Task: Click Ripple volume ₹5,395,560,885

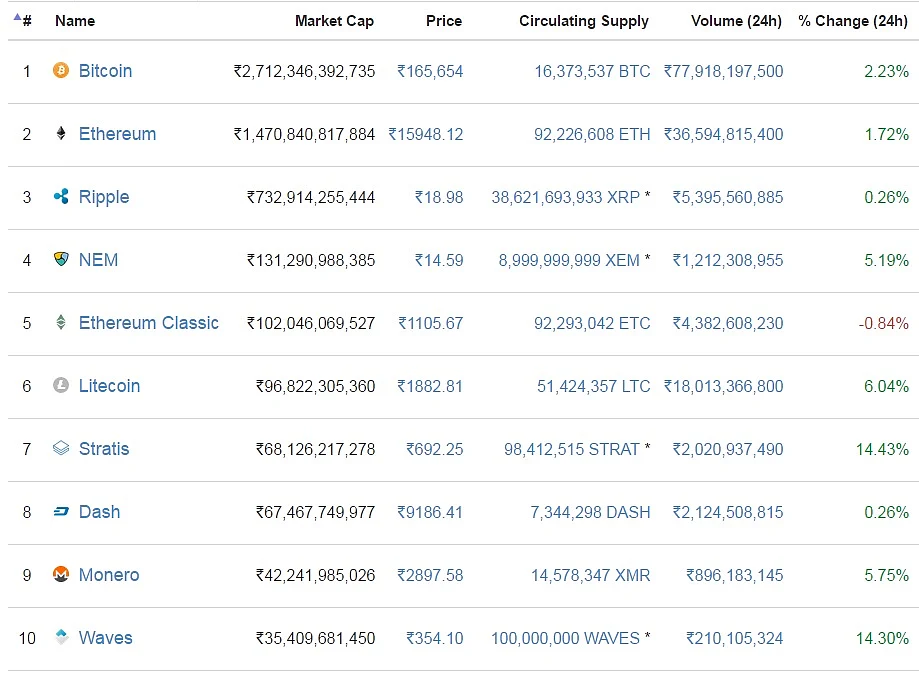Action: (x=728, y=198)
